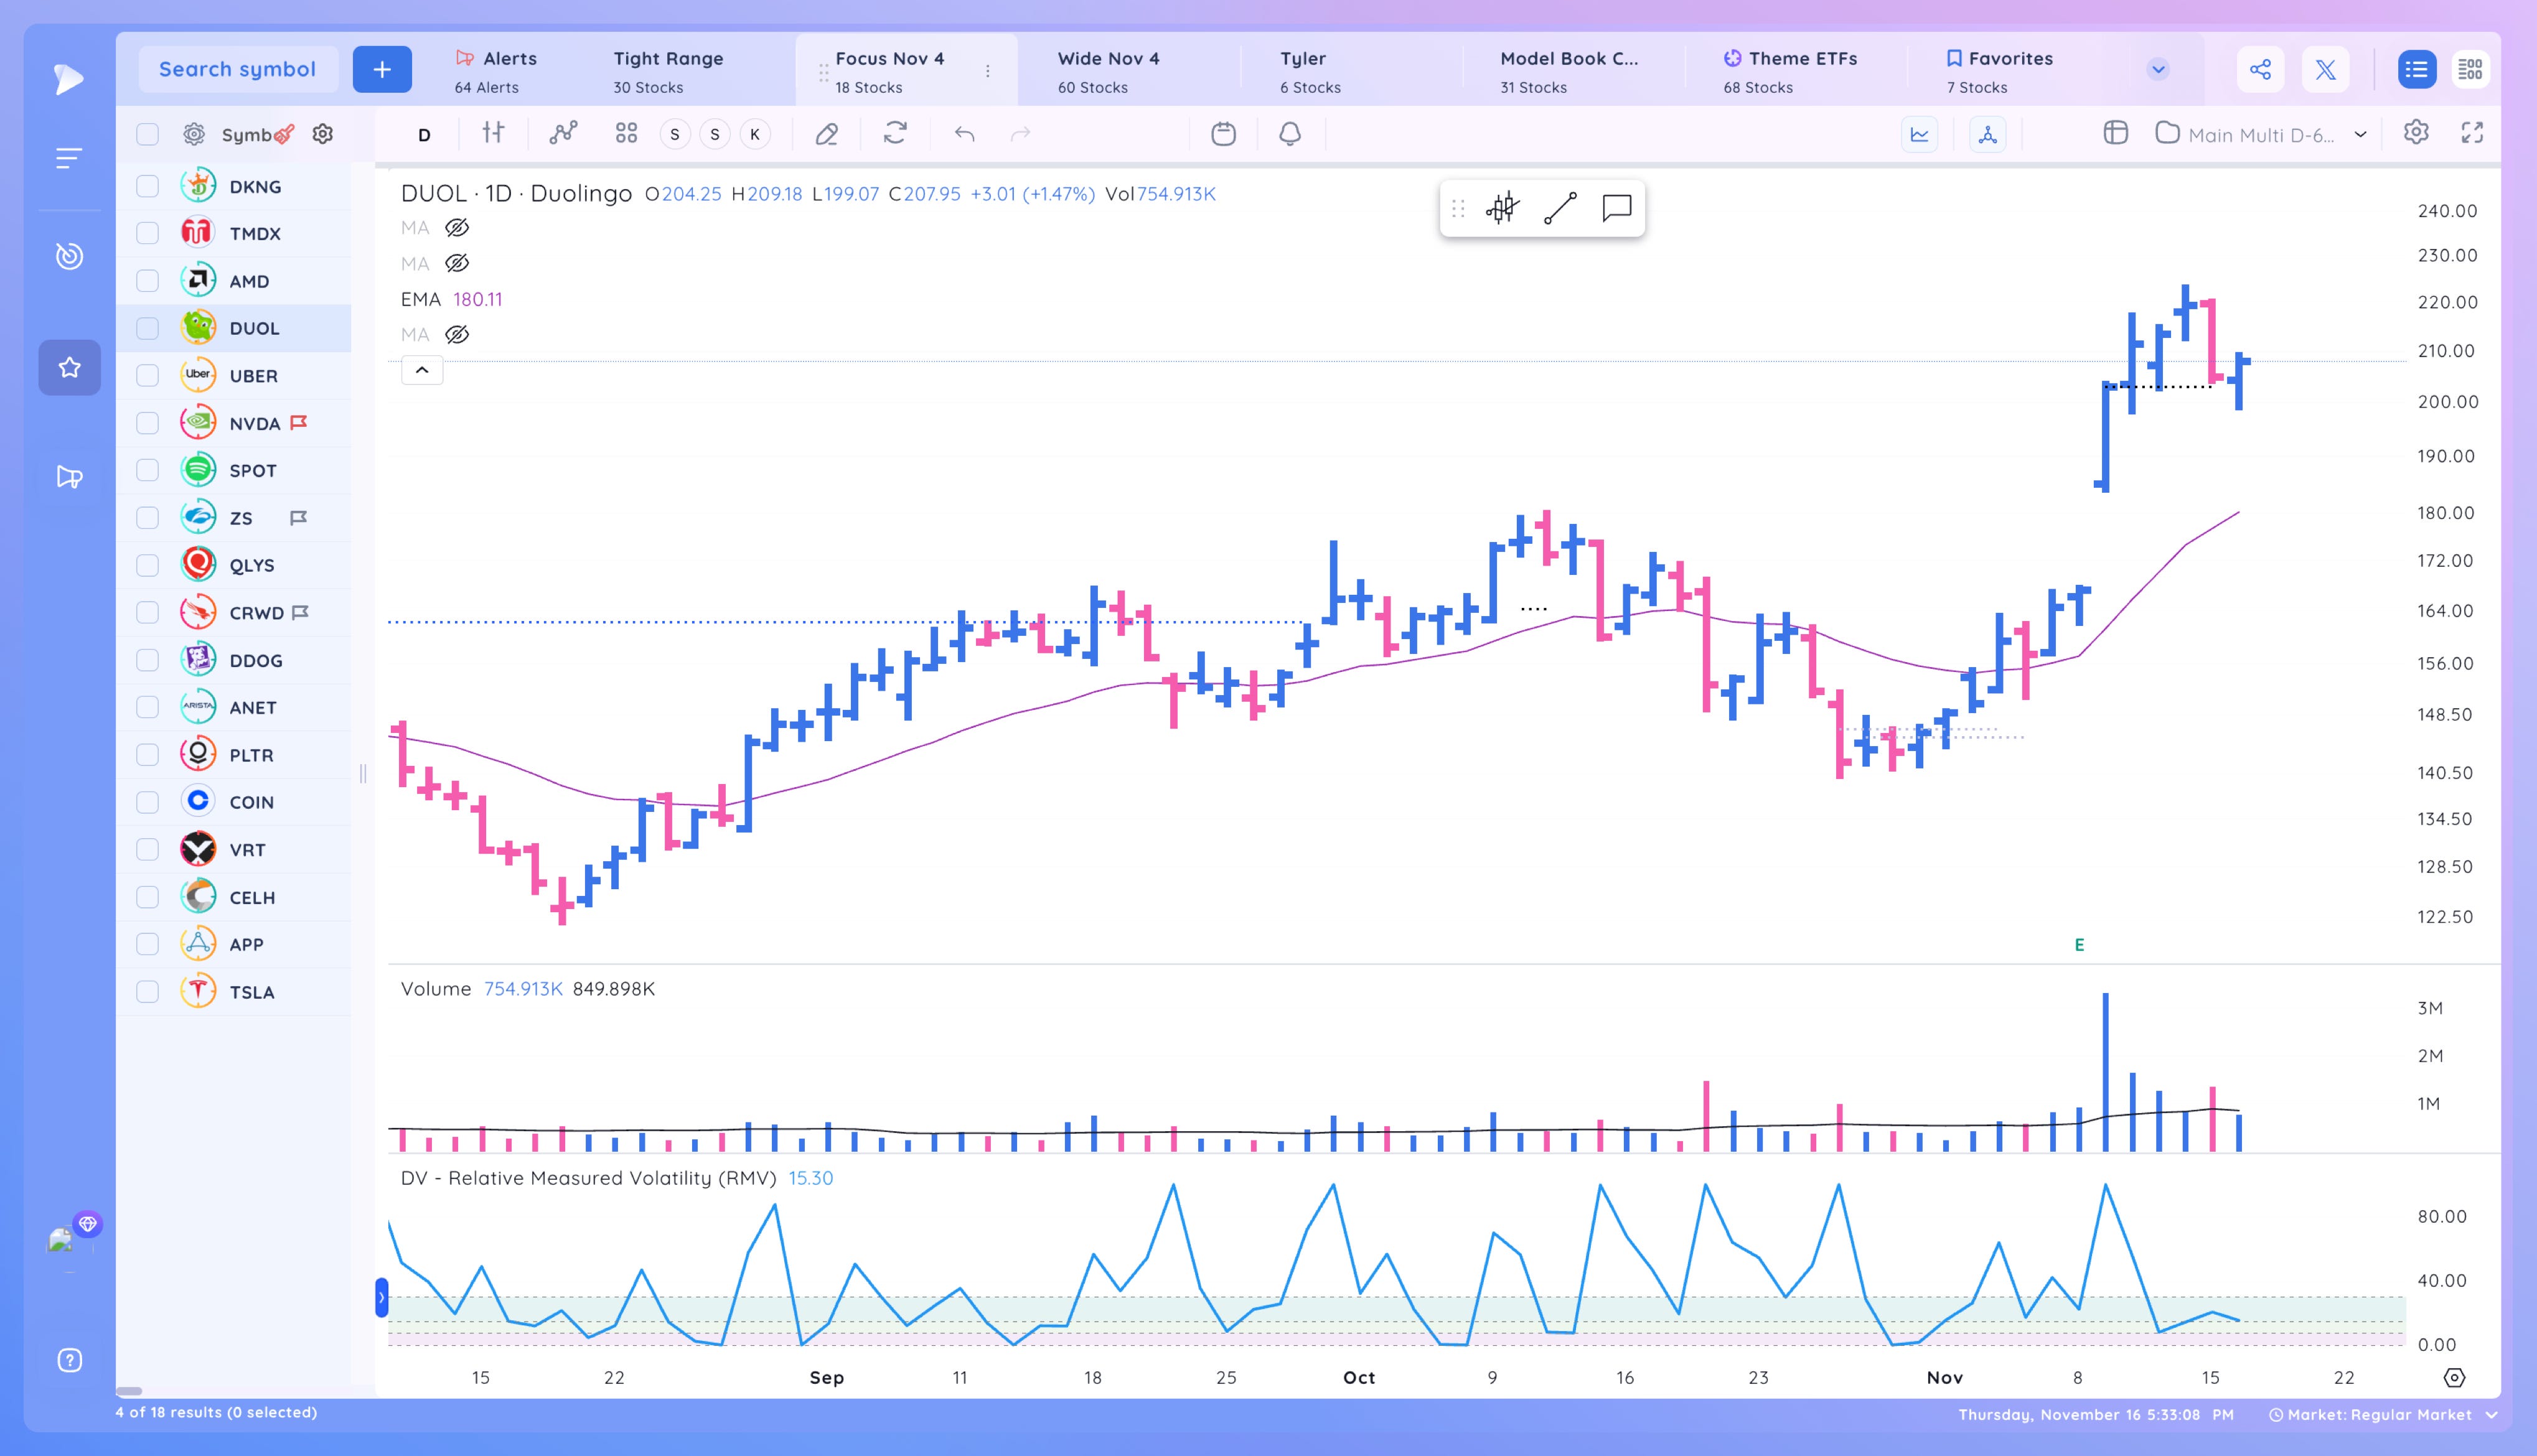Select the trend line tool in floating toolbar
Viewport: 2537px width, 1456px height.
click(x=1560, y=208)
